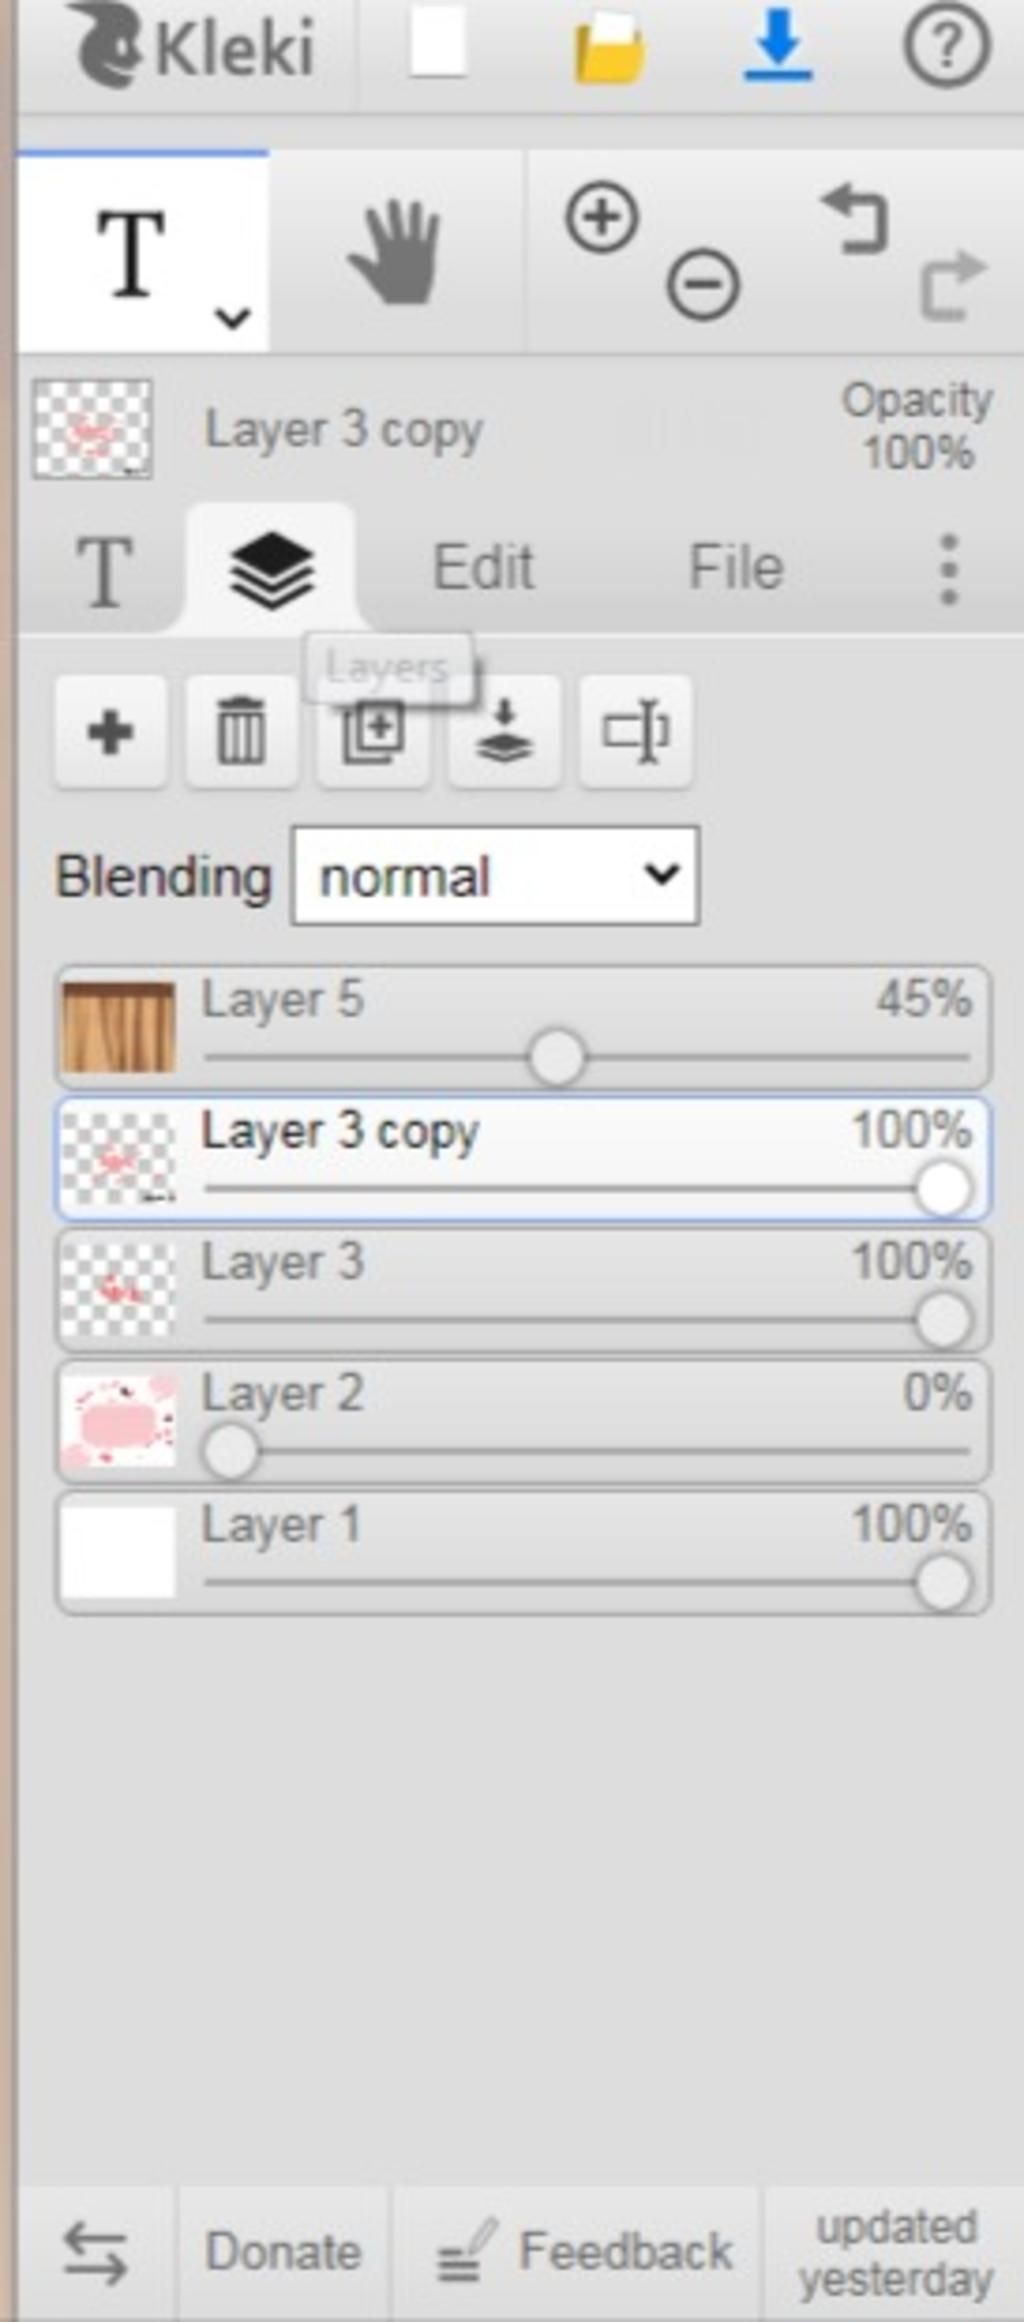Undo the last action

tap(856, 218)
